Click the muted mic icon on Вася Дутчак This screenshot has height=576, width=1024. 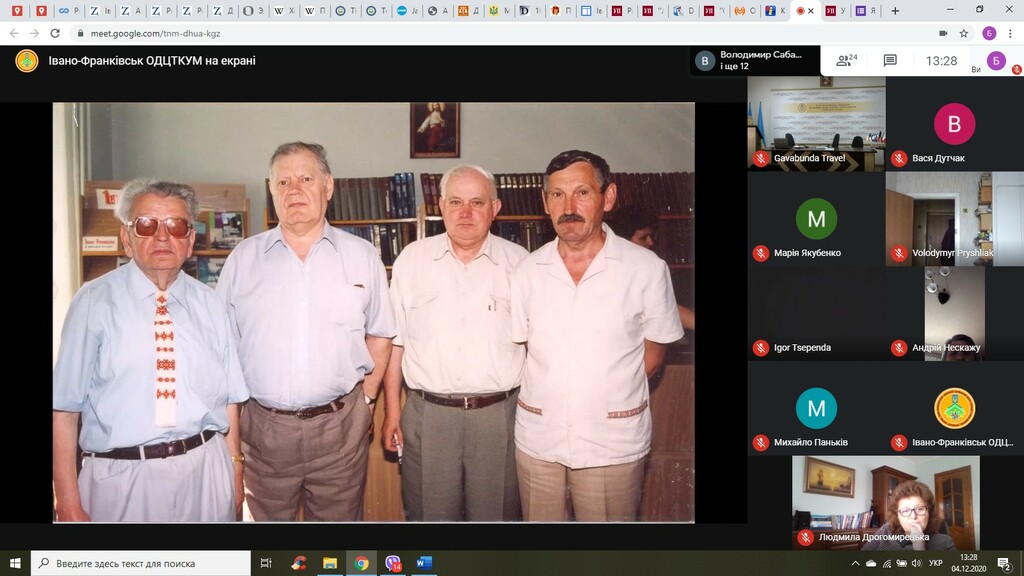pyautogui.click(x=898, y=158)
